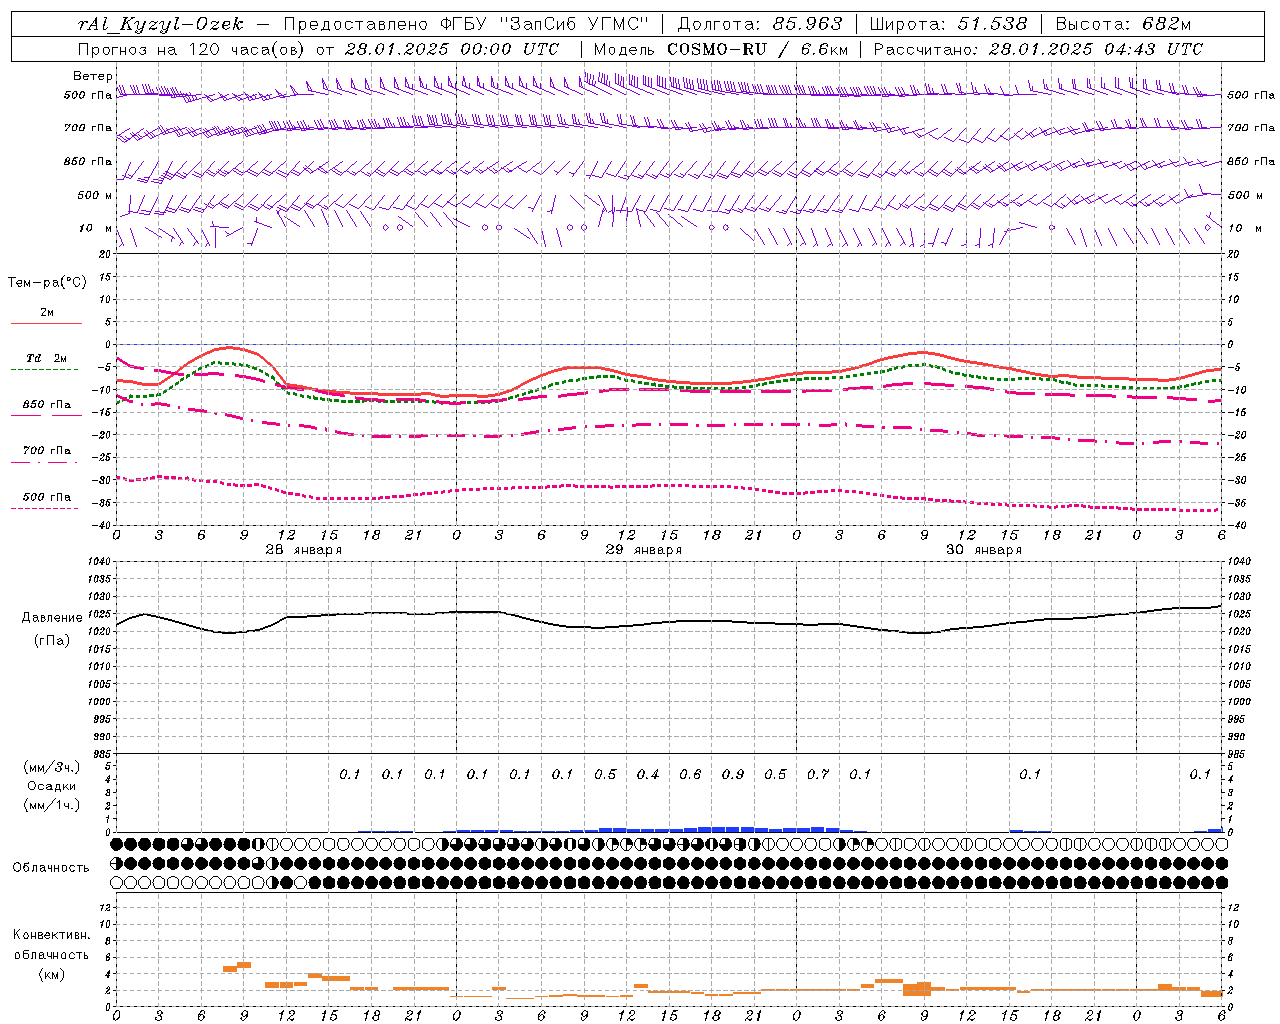Click the Высота: 682м value
Image resolution: width=1280 pixels, height=1024 pixels.
[x=1123, y=24]
